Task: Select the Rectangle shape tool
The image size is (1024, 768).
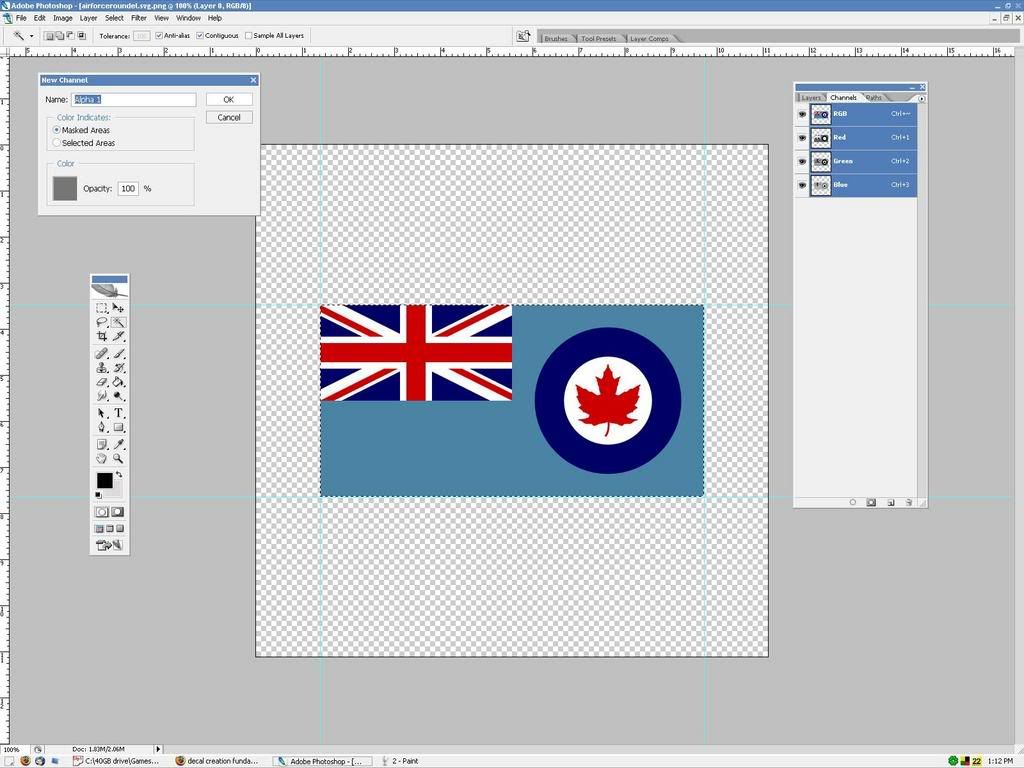Action: 118,428
